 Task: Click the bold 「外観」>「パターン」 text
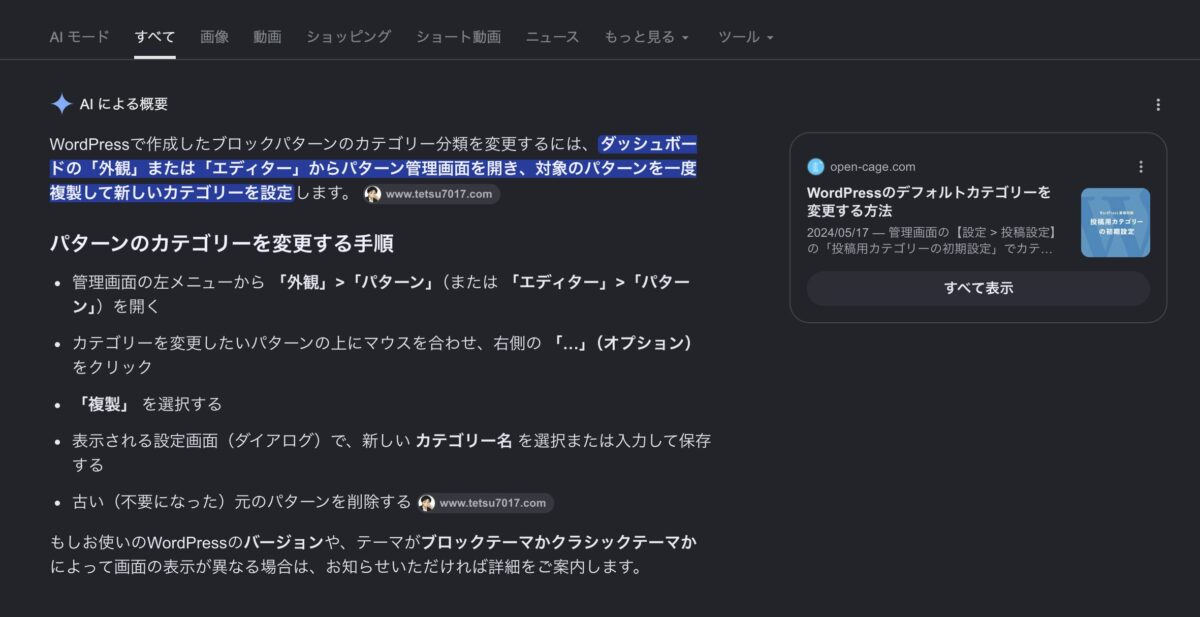pos(355,282)
